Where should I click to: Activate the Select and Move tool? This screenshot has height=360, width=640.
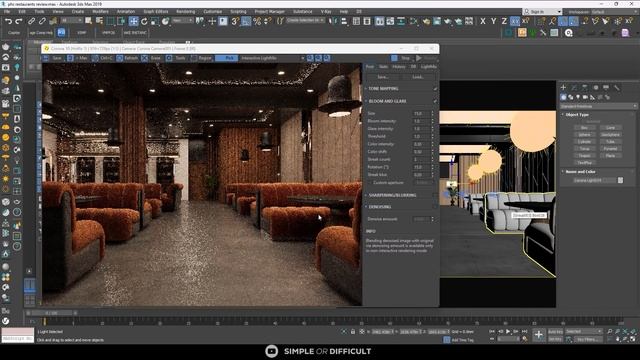(x=133, y=21)
